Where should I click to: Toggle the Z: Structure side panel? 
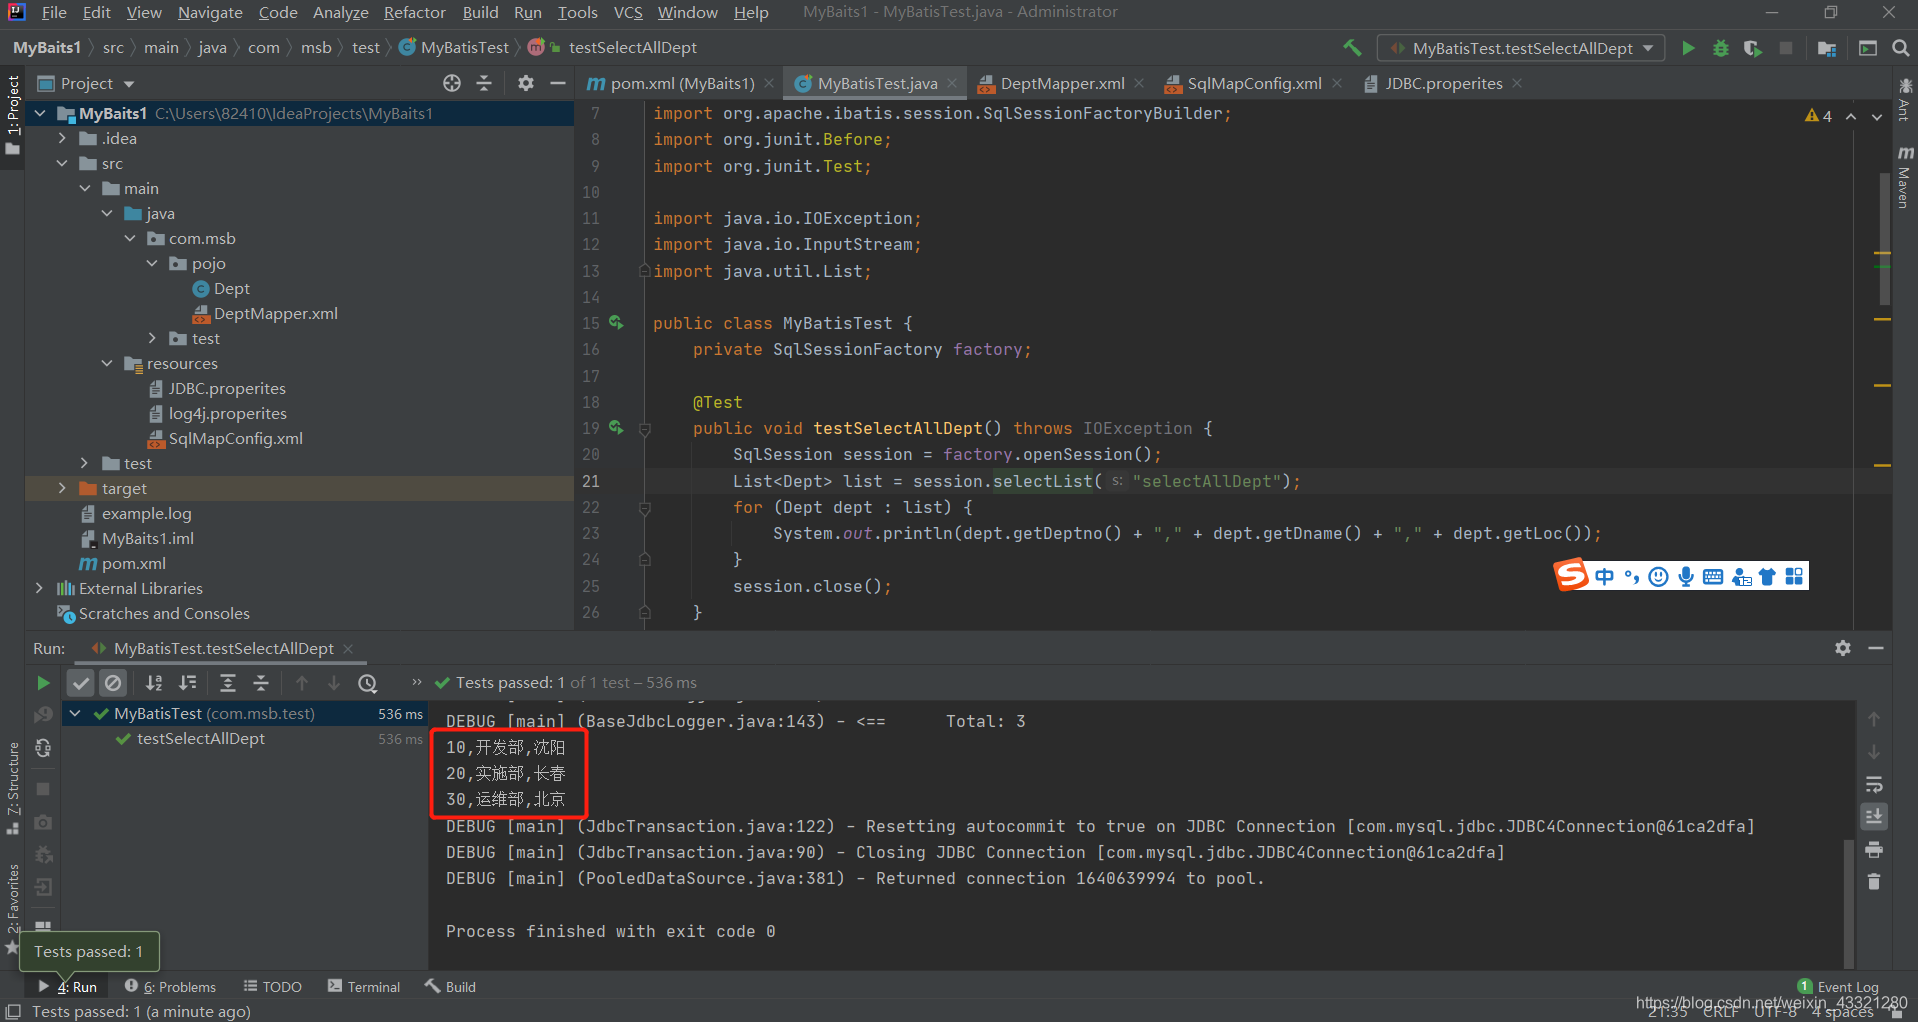(13, 789)
